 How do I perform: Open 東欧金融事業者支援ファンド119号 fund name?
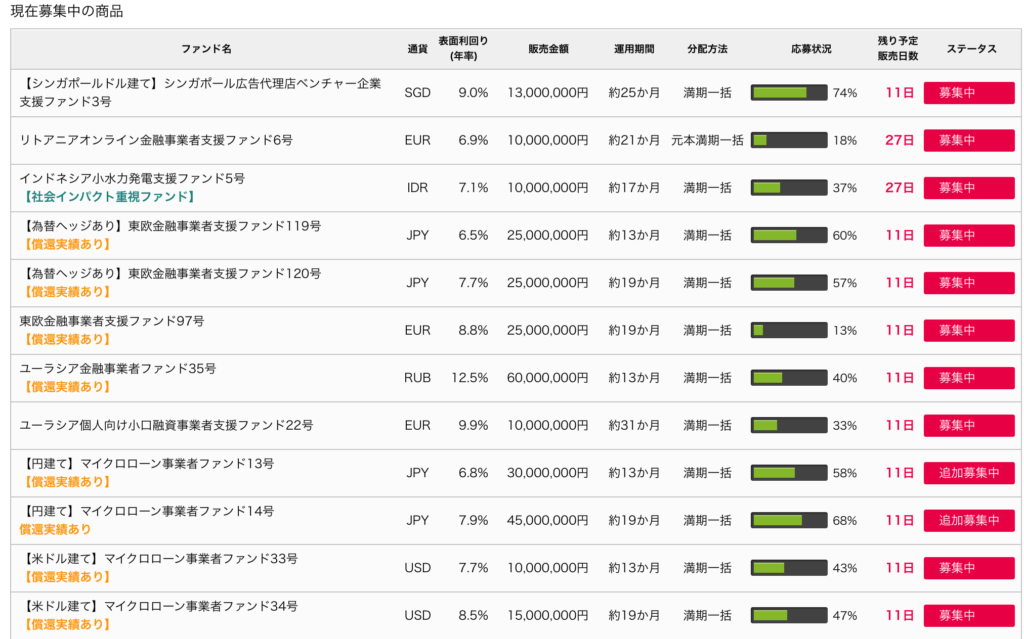point(170,226)
